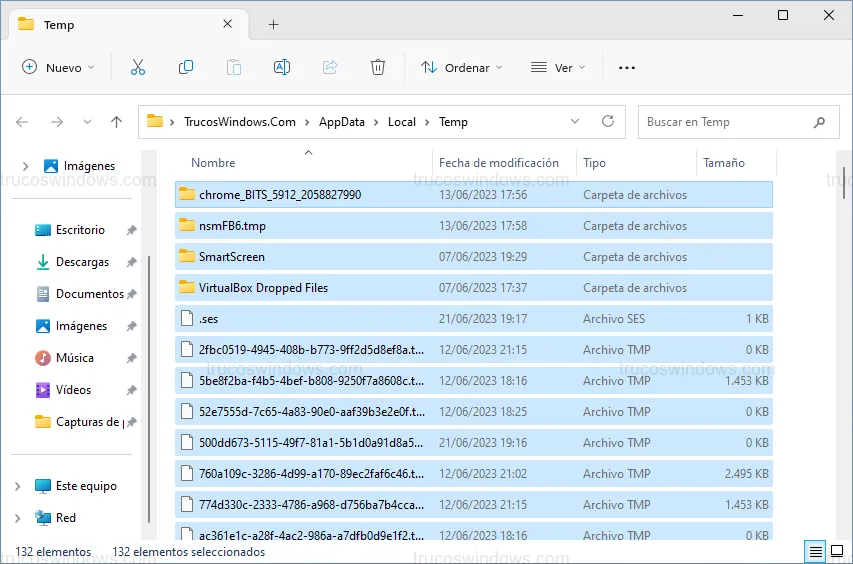
Task: Click the Cut scissors icon
Action: coord(138,67)
